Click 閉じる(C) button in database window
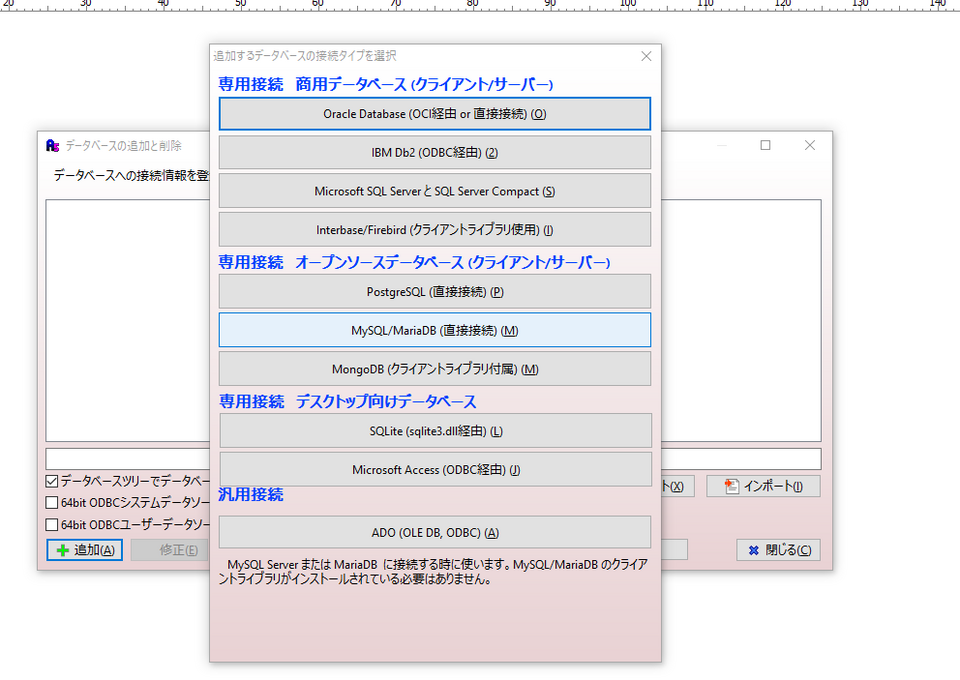960x680 pixels. click(779, 550)
